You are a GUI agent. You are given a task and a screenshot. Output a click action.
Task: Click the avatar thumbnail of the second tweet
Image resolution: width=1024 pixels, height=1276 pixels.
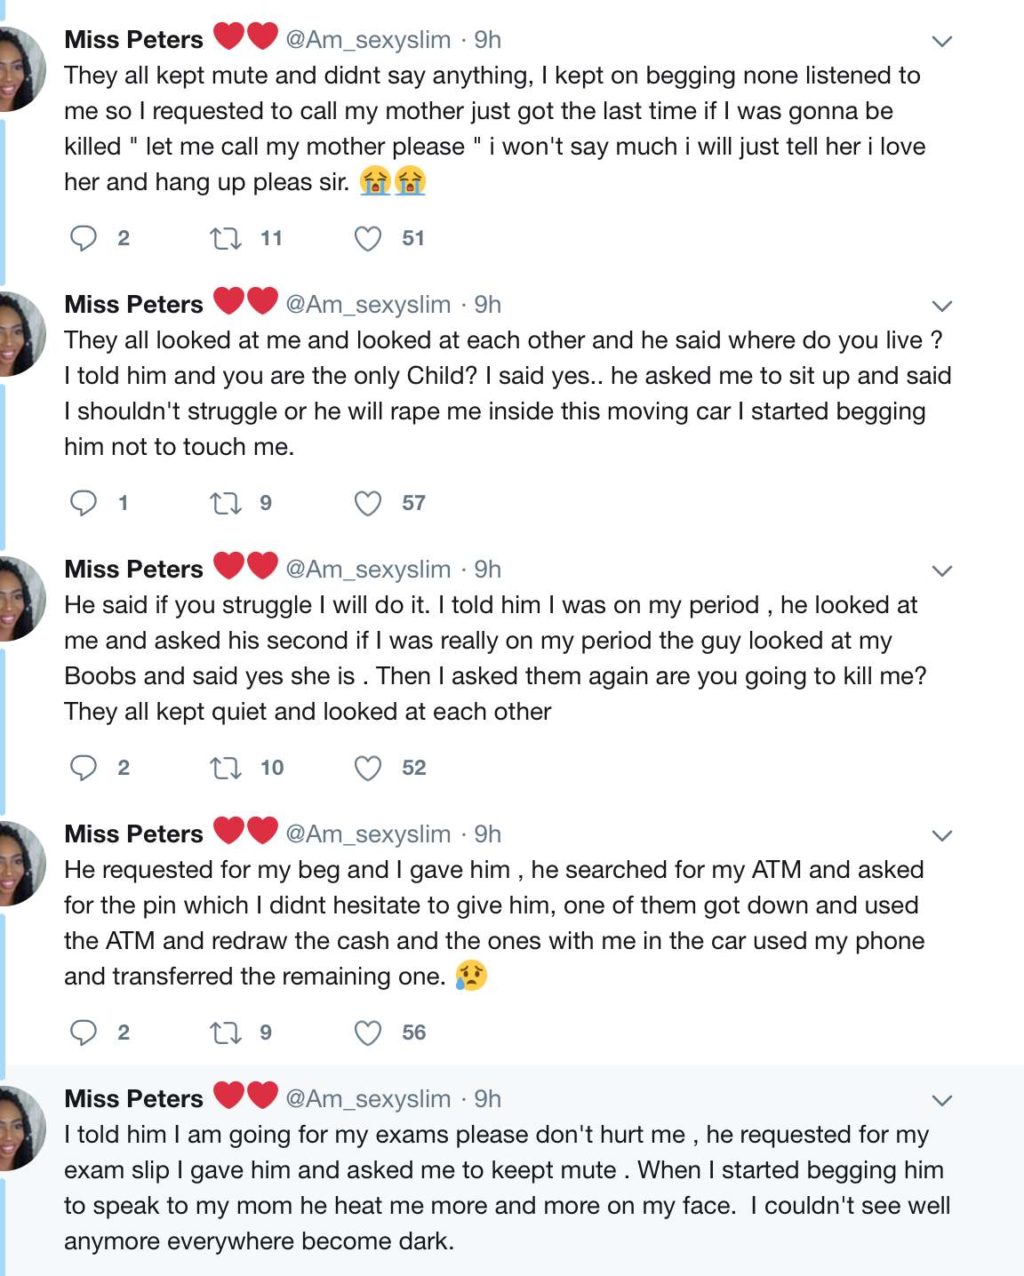click(x=22, y=333)
